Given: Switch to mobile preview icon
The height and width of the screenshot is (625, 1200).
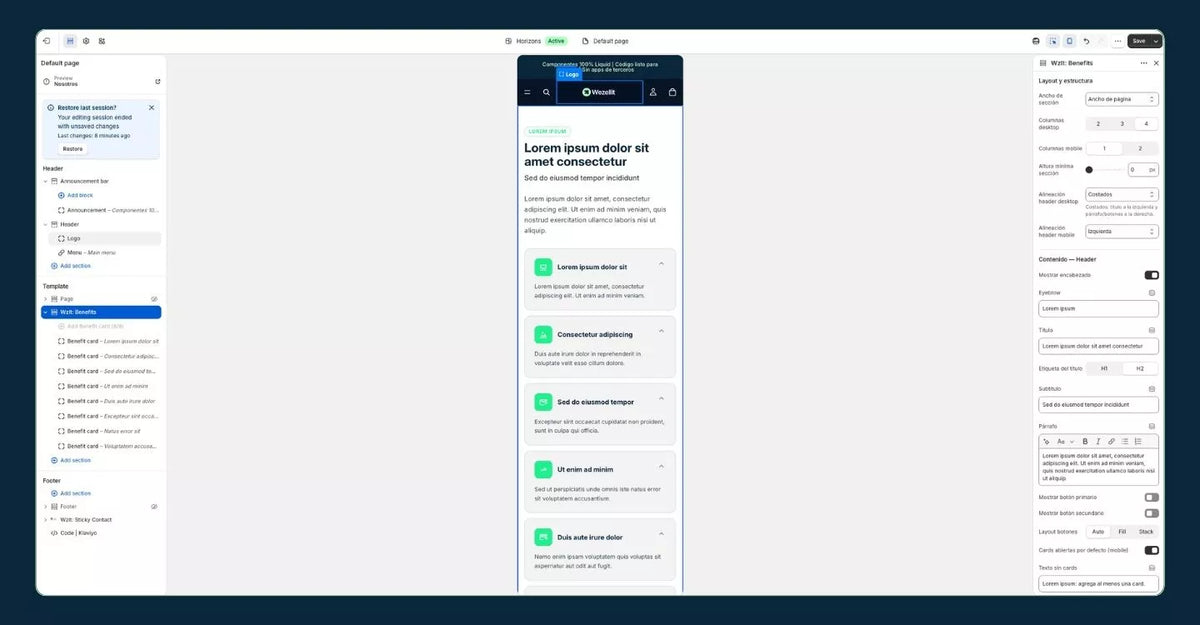Looking at the screenshot, I should point(1069,41).
